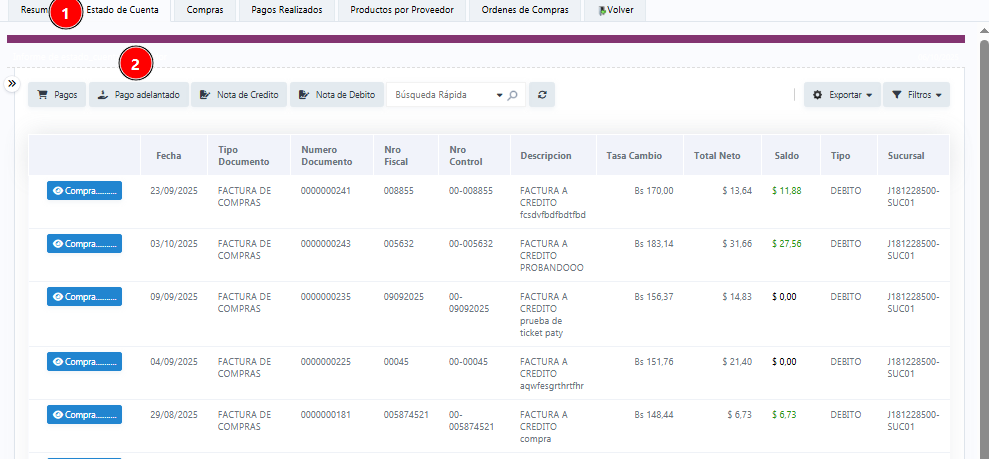Sort by the Fecha column header
This screenshot has height=459, width=989.
click(x=169, y=156)
